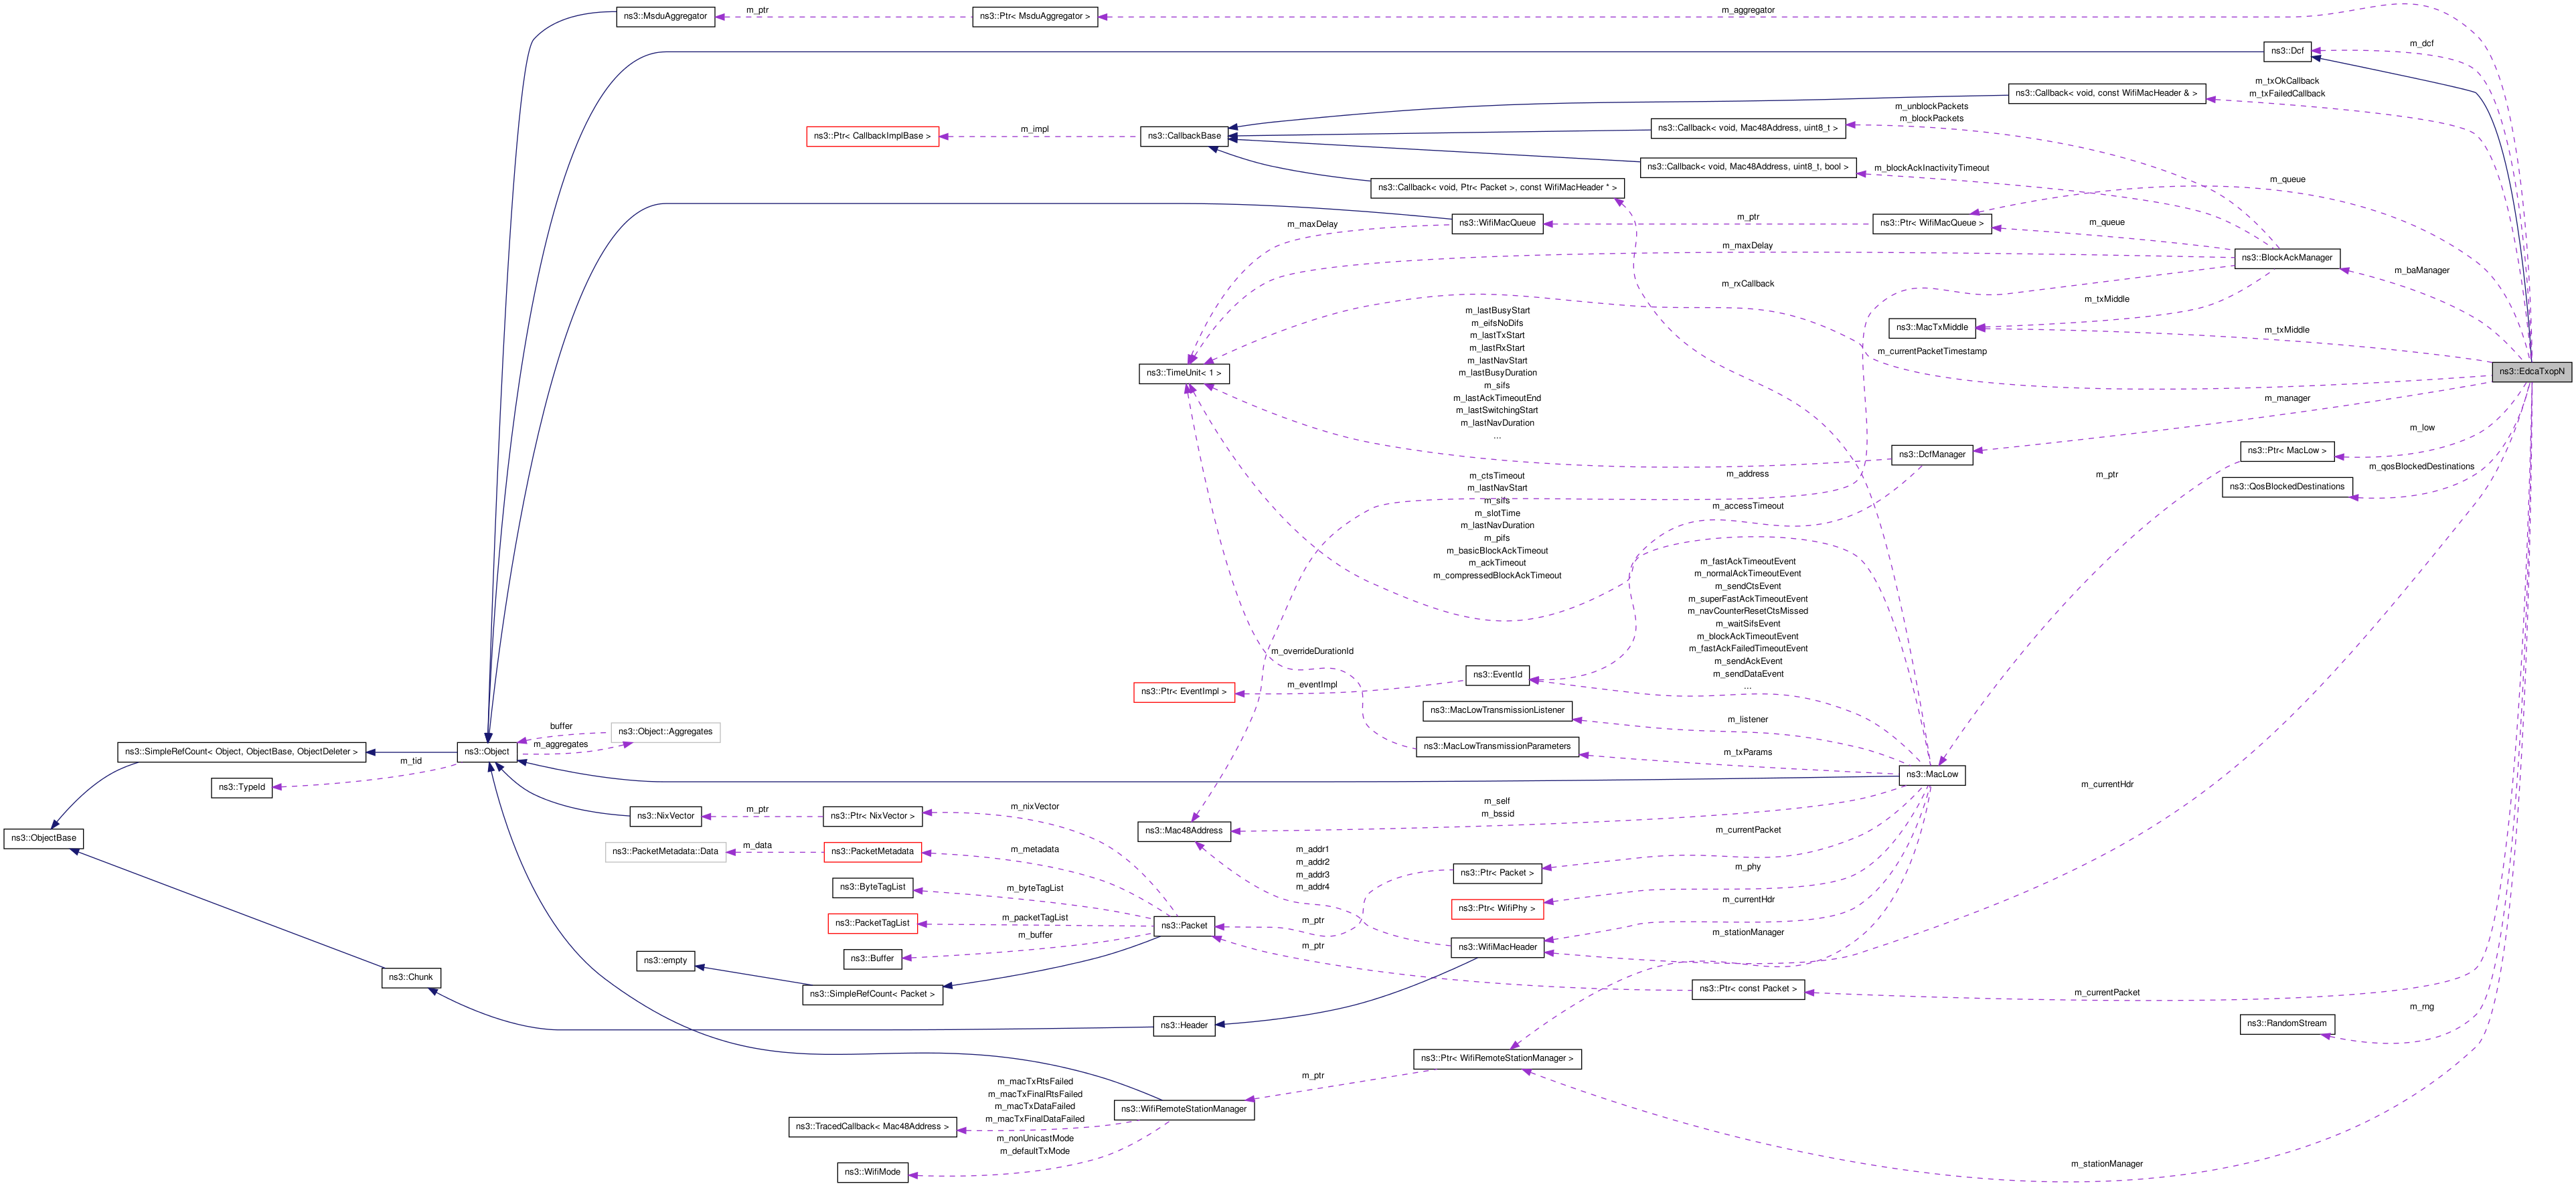
Task: Open ns3::TracedCallback< Mac48Address > node
Action: pyautogui.click(x=872, y=1127)
